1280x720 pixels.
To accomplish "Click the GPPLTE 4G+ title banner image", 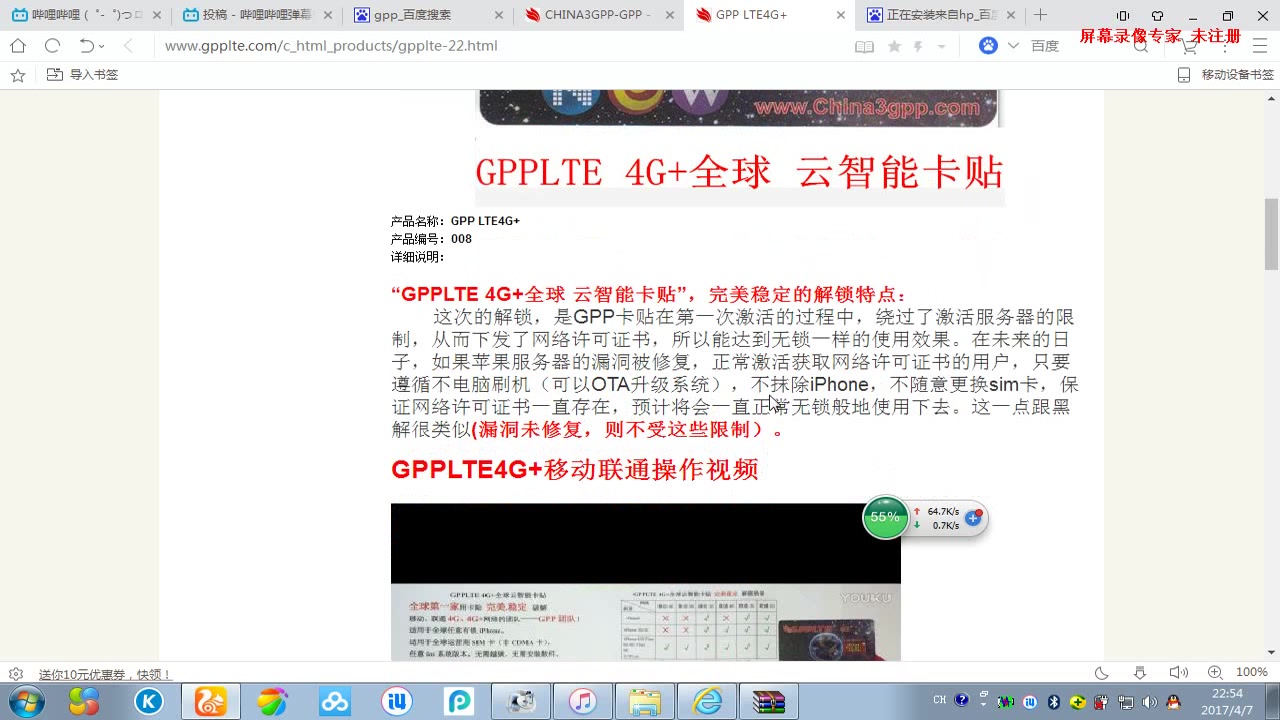I will pyautogui.click(x=739, y=172).
